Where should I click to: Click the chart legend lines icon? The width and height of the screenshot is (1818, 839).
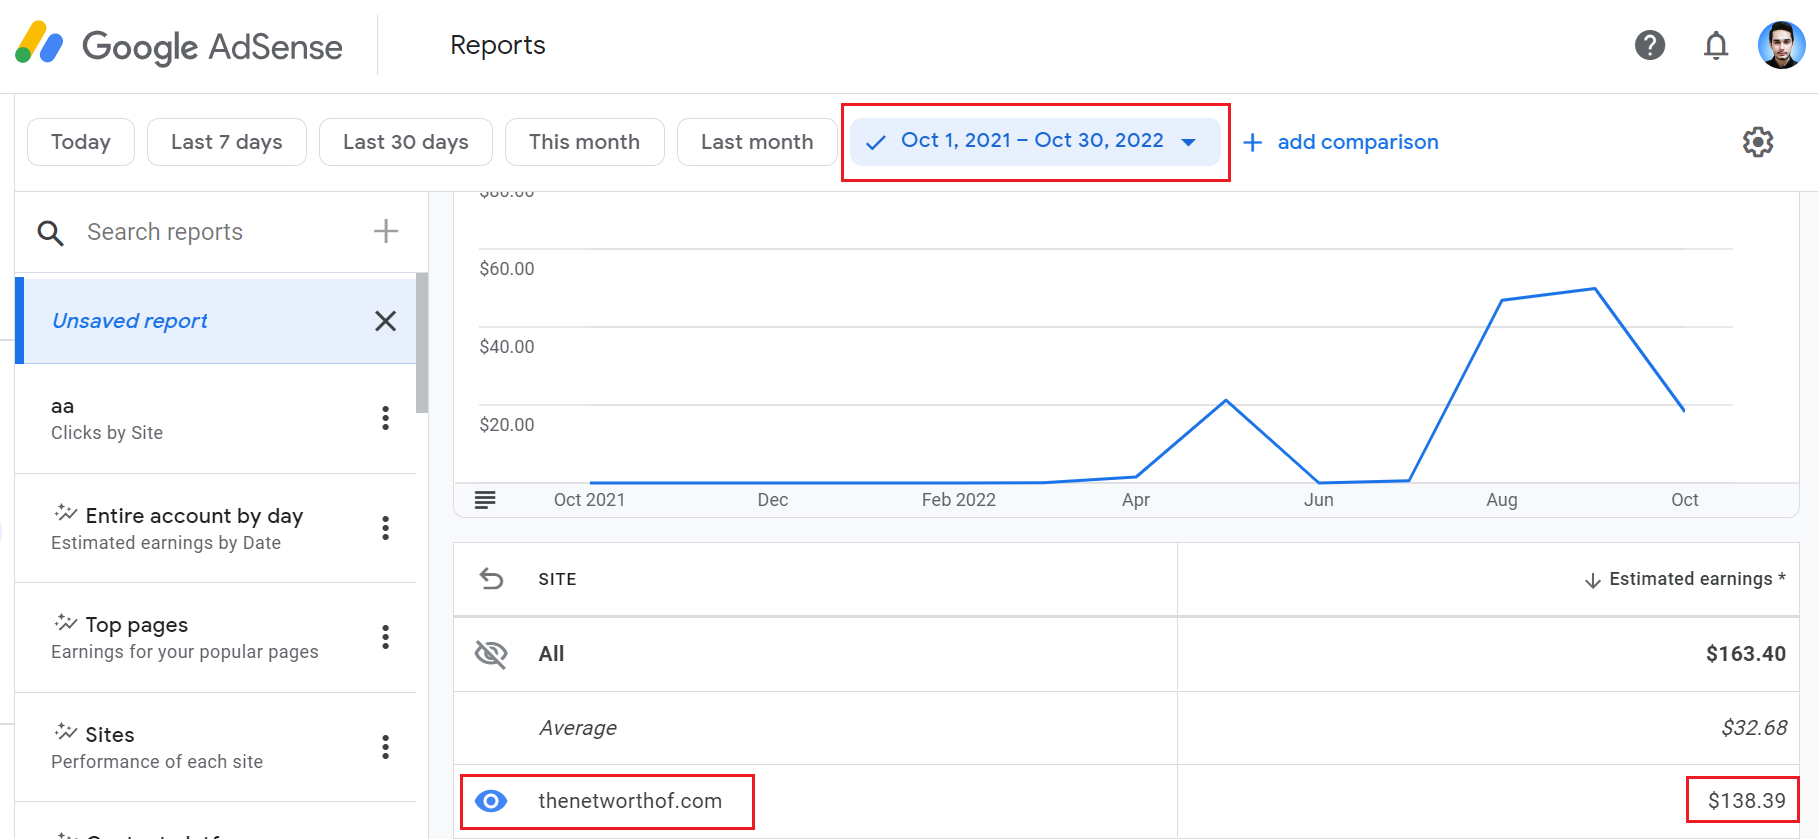(x=485, y=500)
